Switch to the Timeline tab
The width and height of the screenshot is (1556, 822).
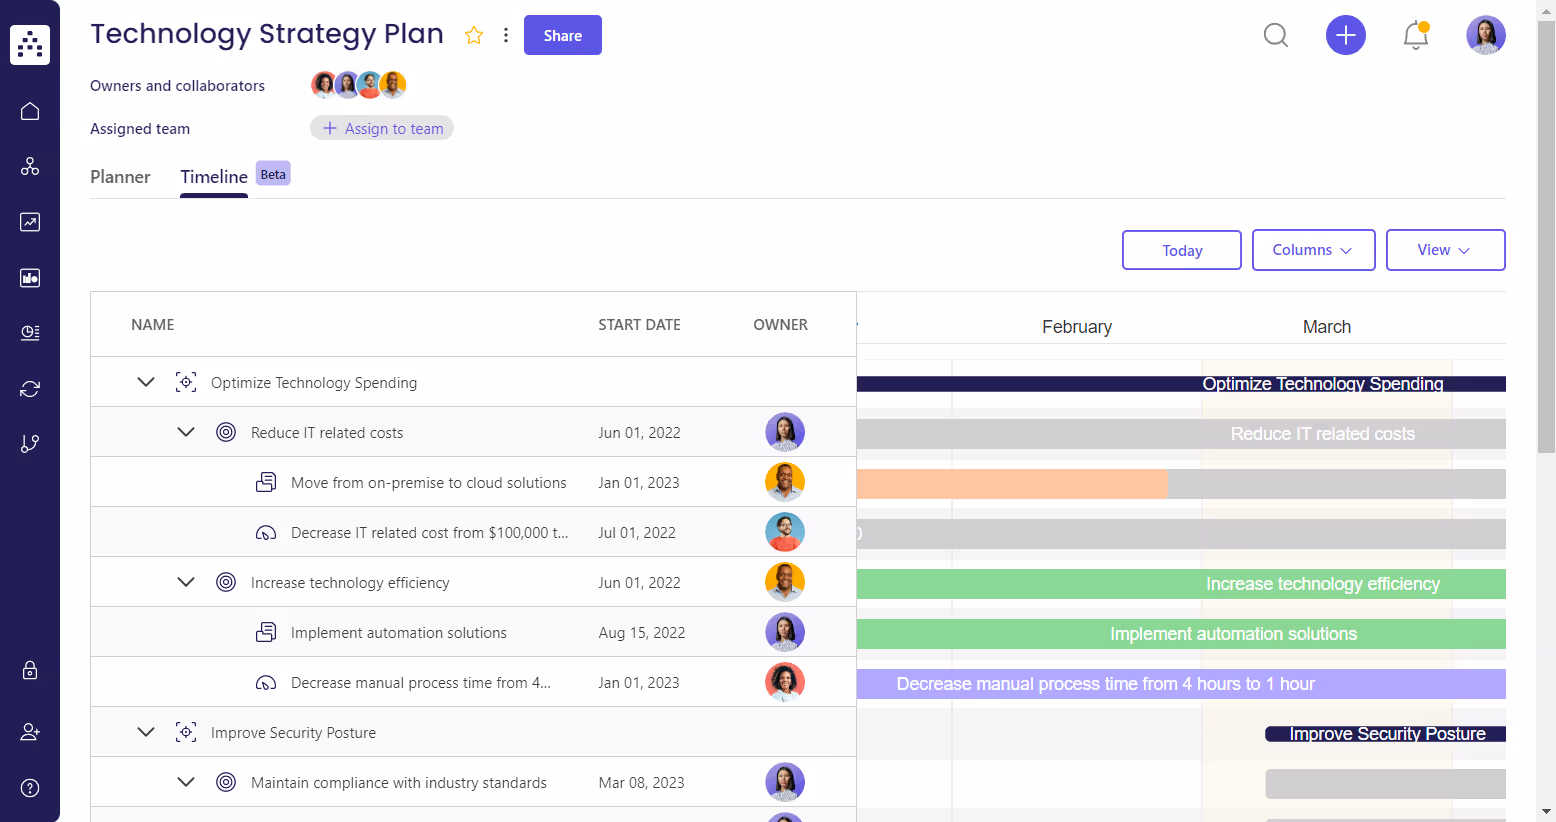[213, 177]
